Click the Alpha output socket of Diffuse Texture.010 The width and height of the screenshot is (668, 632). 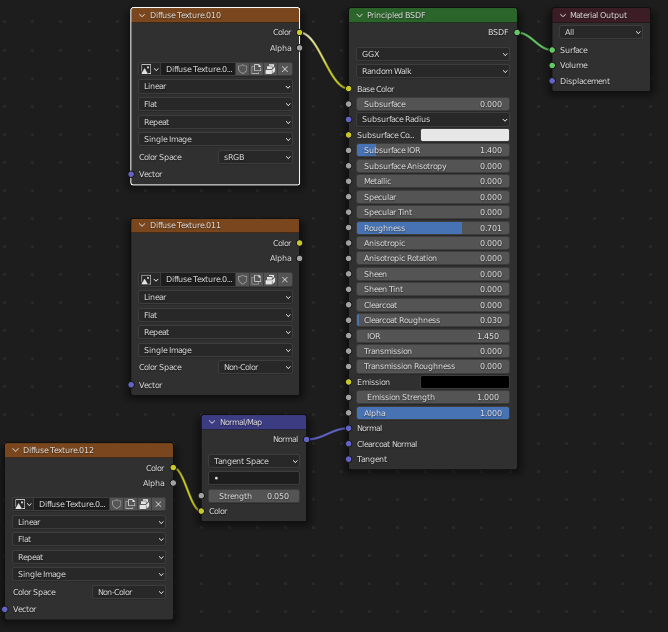coord(299,48)
